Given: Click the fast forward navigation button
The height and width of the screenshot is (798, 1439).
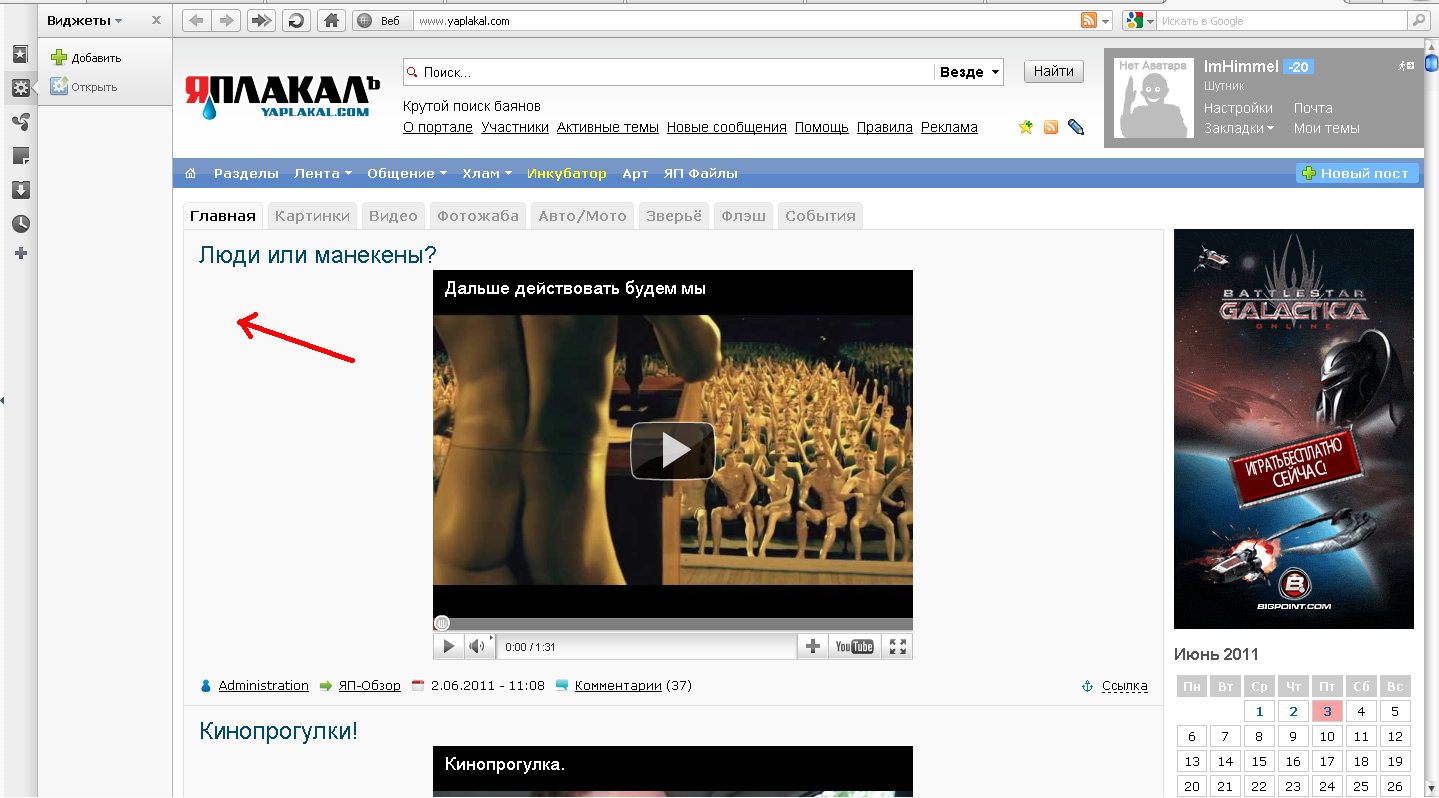Looking at the screenshot, I should (261, 21).
